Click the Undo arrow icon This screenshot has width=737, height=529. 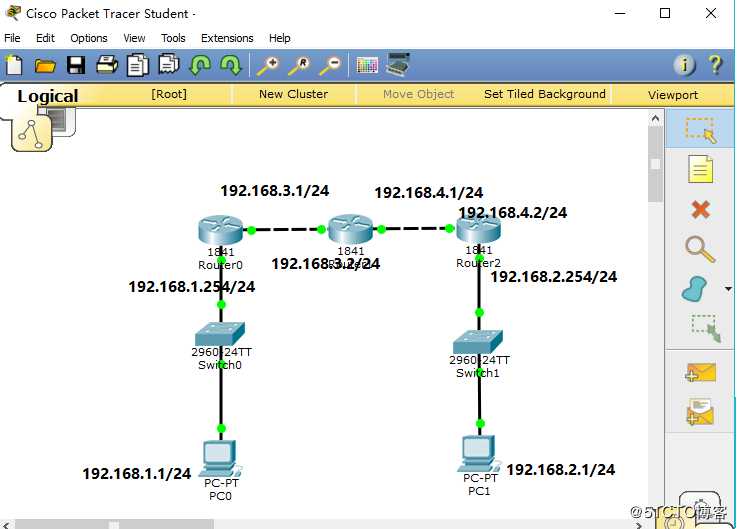(x=200, y=65)
